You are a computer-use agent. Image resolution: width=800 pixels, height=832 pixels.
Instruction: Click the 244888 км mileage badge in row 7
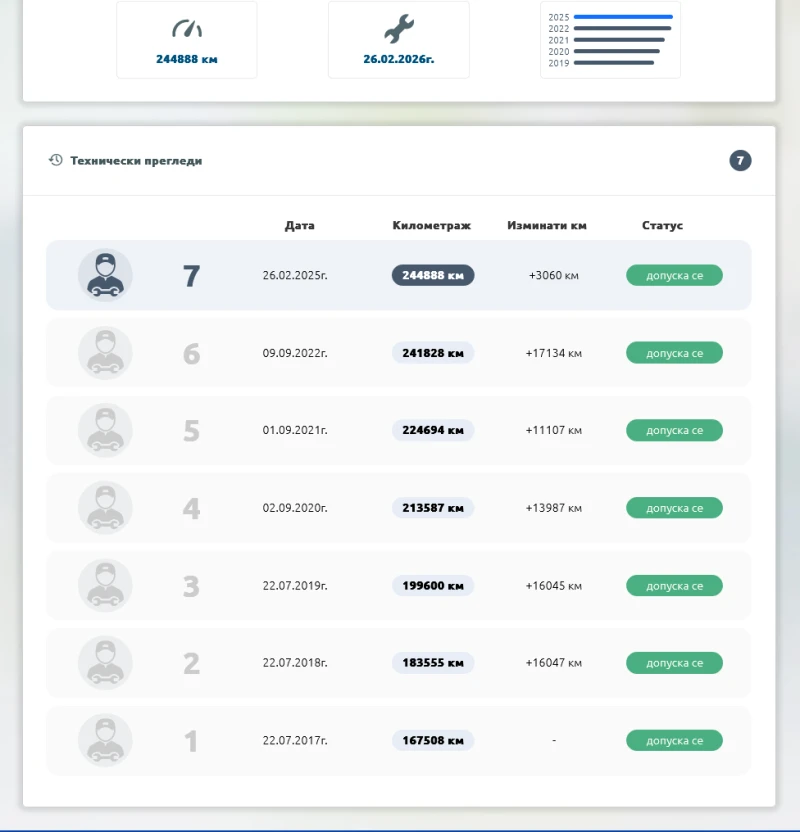click(432, 275)
